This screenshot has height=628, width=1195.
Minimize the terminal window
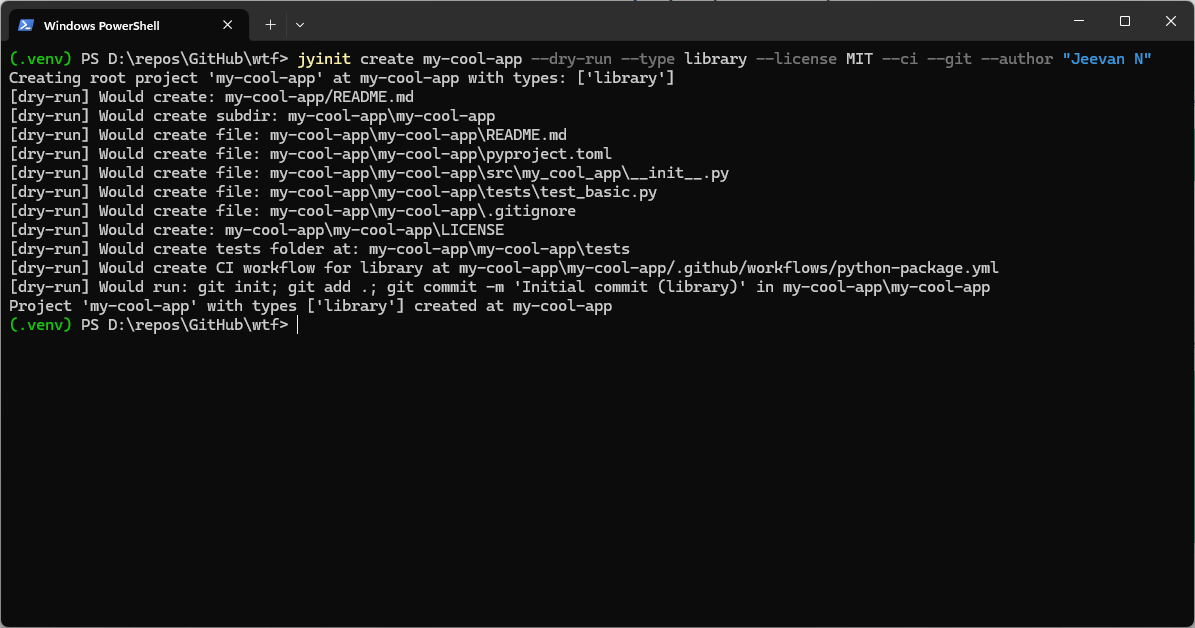(1078, 21)
